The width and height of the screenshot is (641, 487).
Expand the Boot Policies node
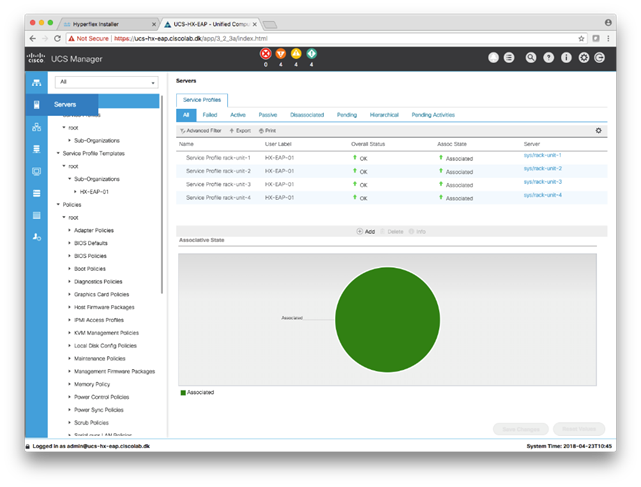[x=69, y=268]
